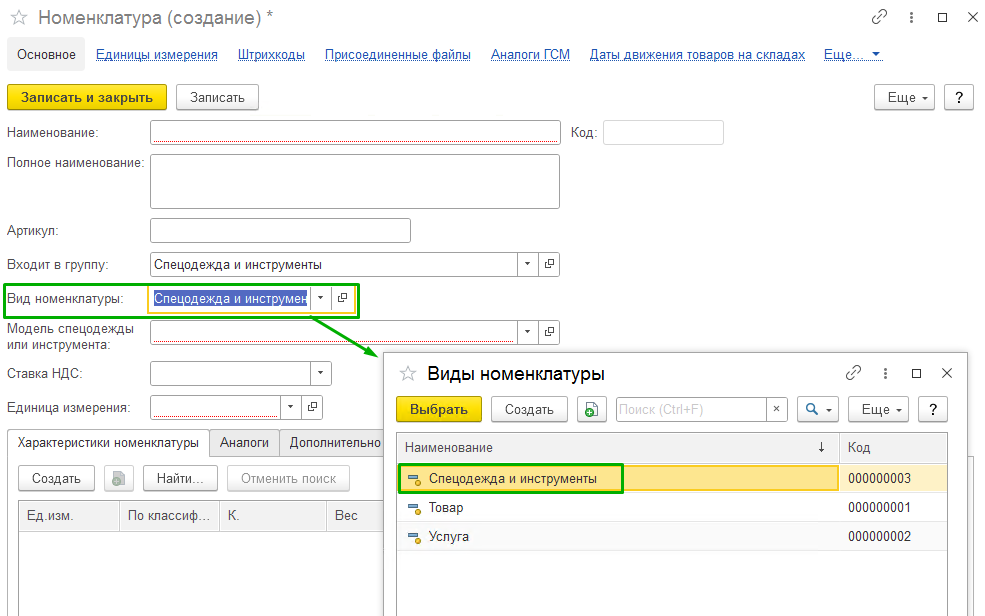The image size is (985, 616).
Task: Open the magnifier search options dropdown
Action: click(x=818, y=409)
